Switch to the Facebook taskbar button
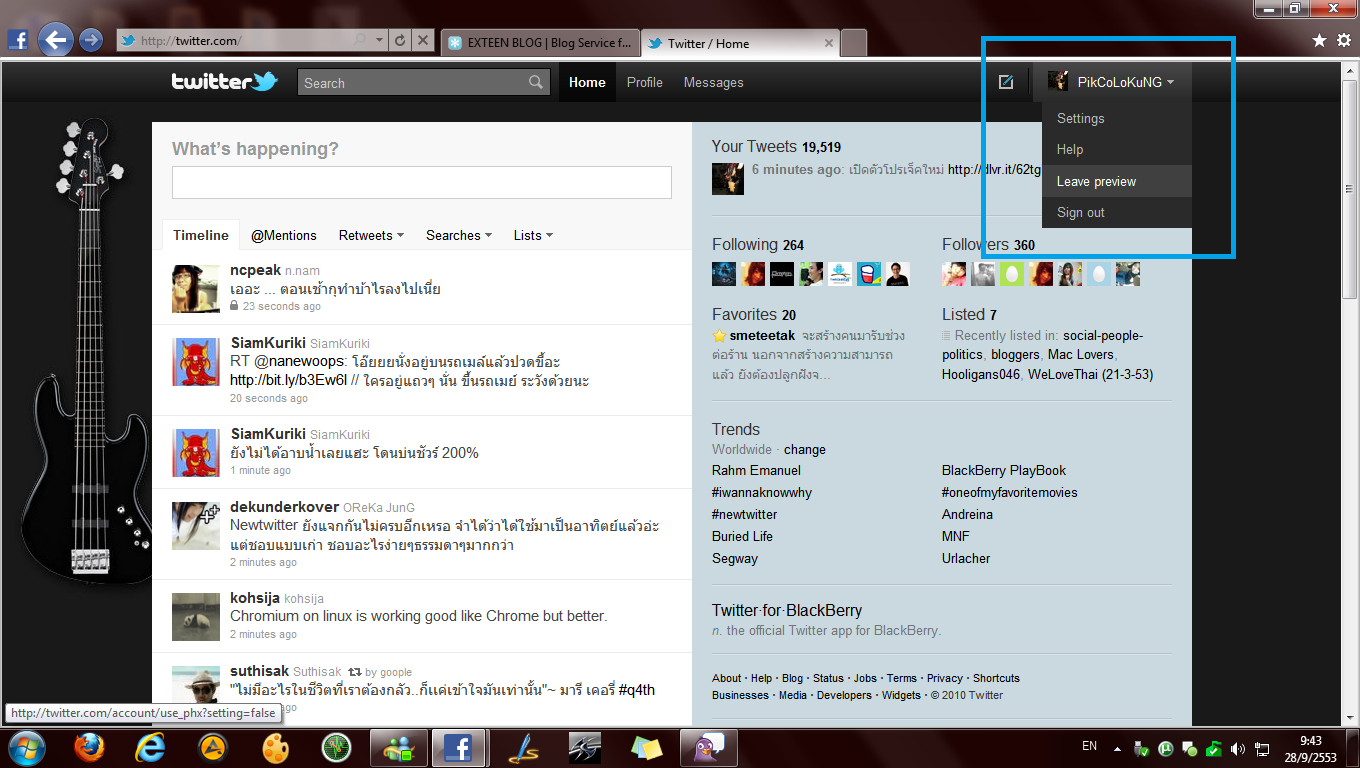This screenshot has width=1360, height=768. (459, 747)
